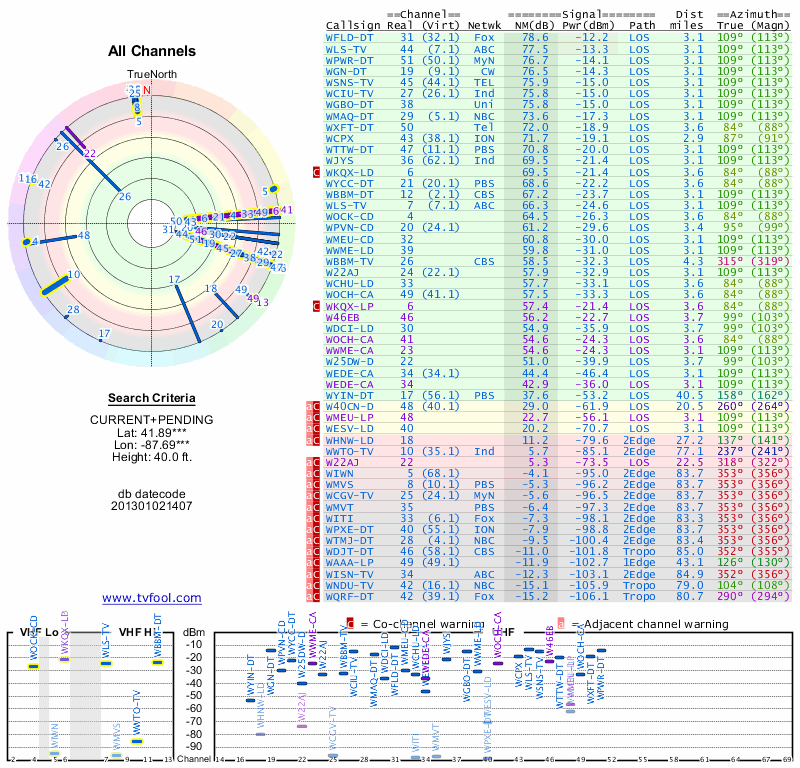Click the WCPX callsign
The image size is (800, 768).
[339, 138]
